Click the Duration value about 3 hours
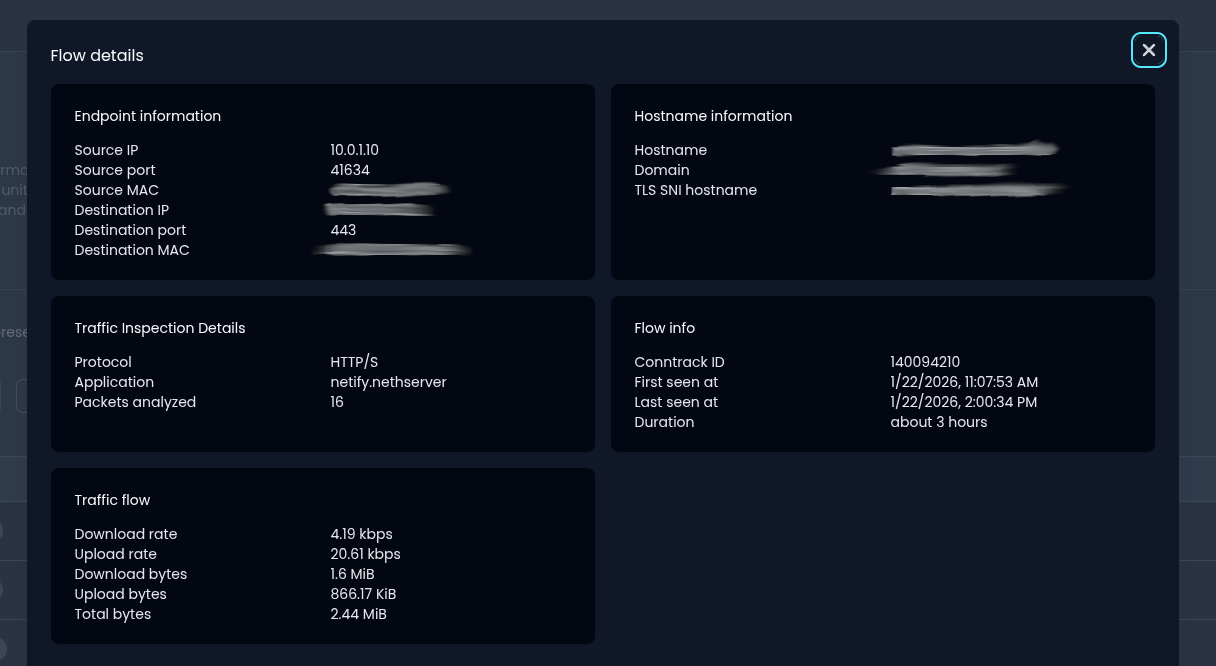This screenshot has height=666, width=1216. click(938, 422)
